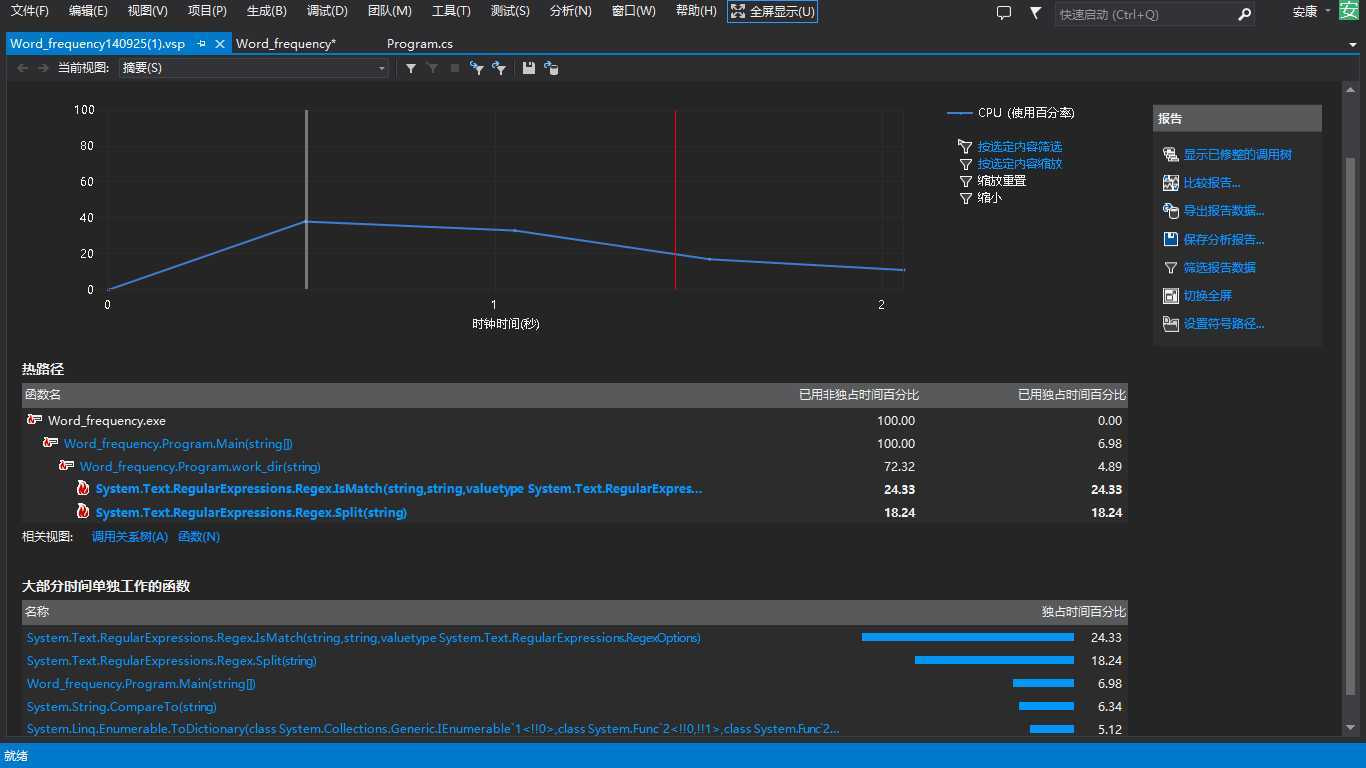The image size is (1366, 768).
Task: Click the 已用独占时间百分比 column header
Action: (x=1071, y=395)
